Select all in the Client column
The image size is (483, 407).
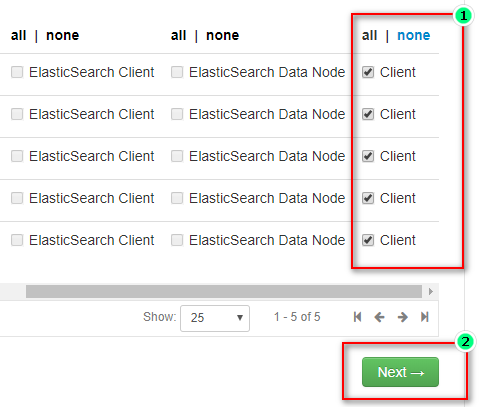(369, 35)
